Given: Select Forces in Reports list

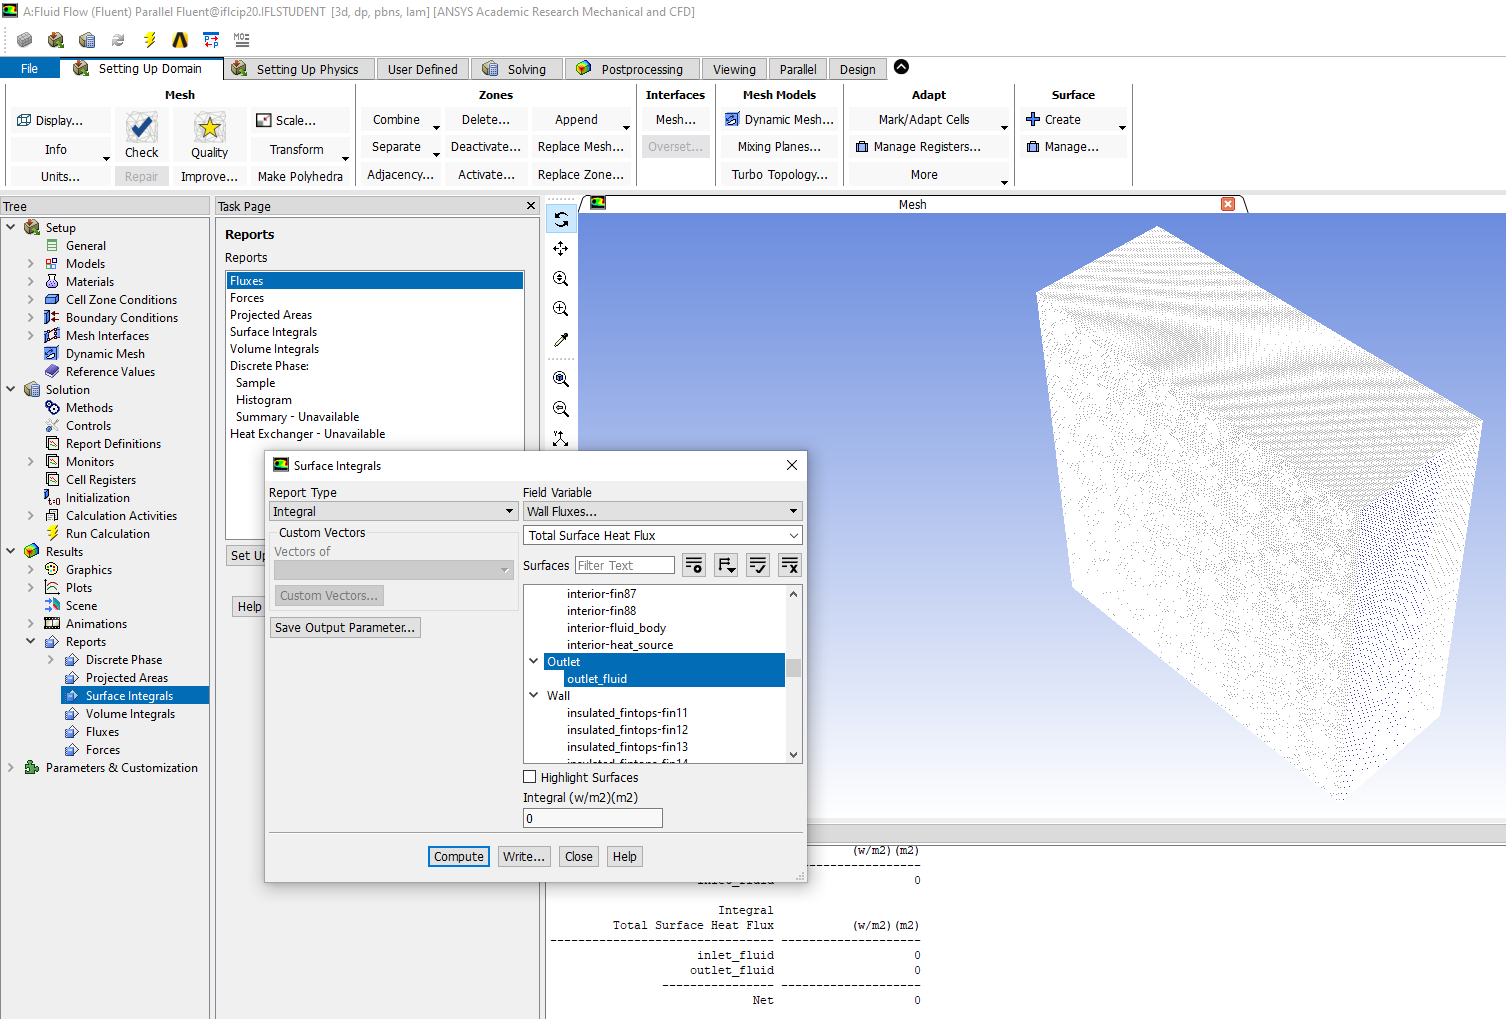Looking at the screenshot, I should (247, 297).
